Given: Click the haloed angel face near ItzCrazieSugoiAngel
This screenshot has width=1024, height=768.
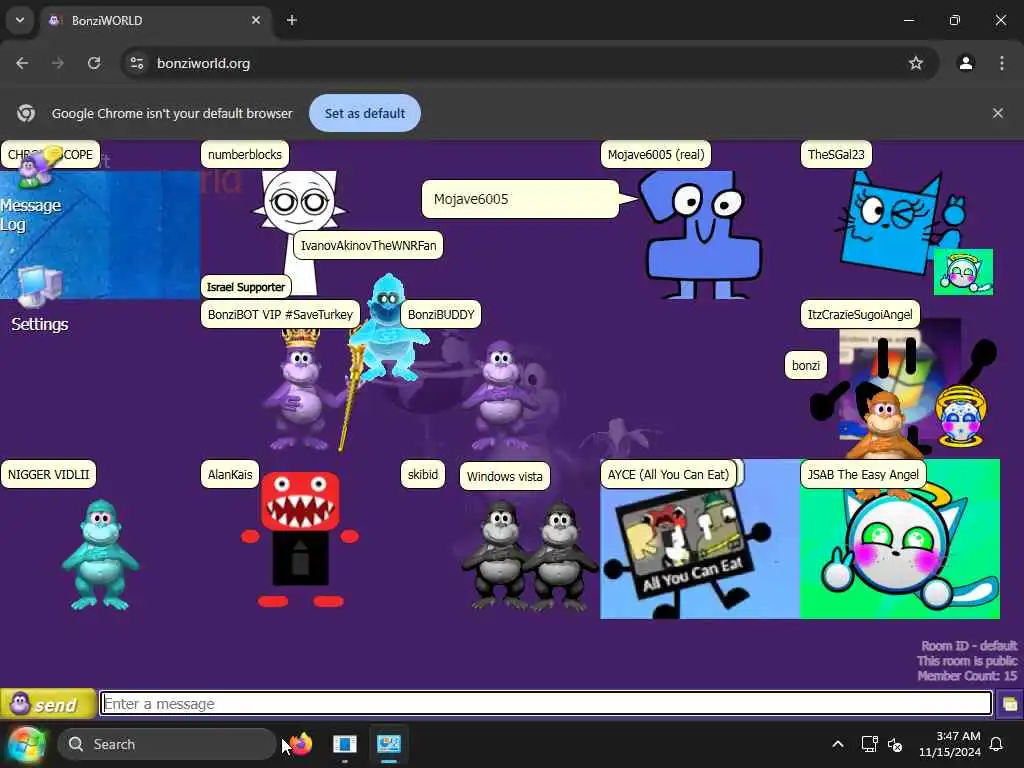Looking at the screenshot, I should click(x=960, y=417).
